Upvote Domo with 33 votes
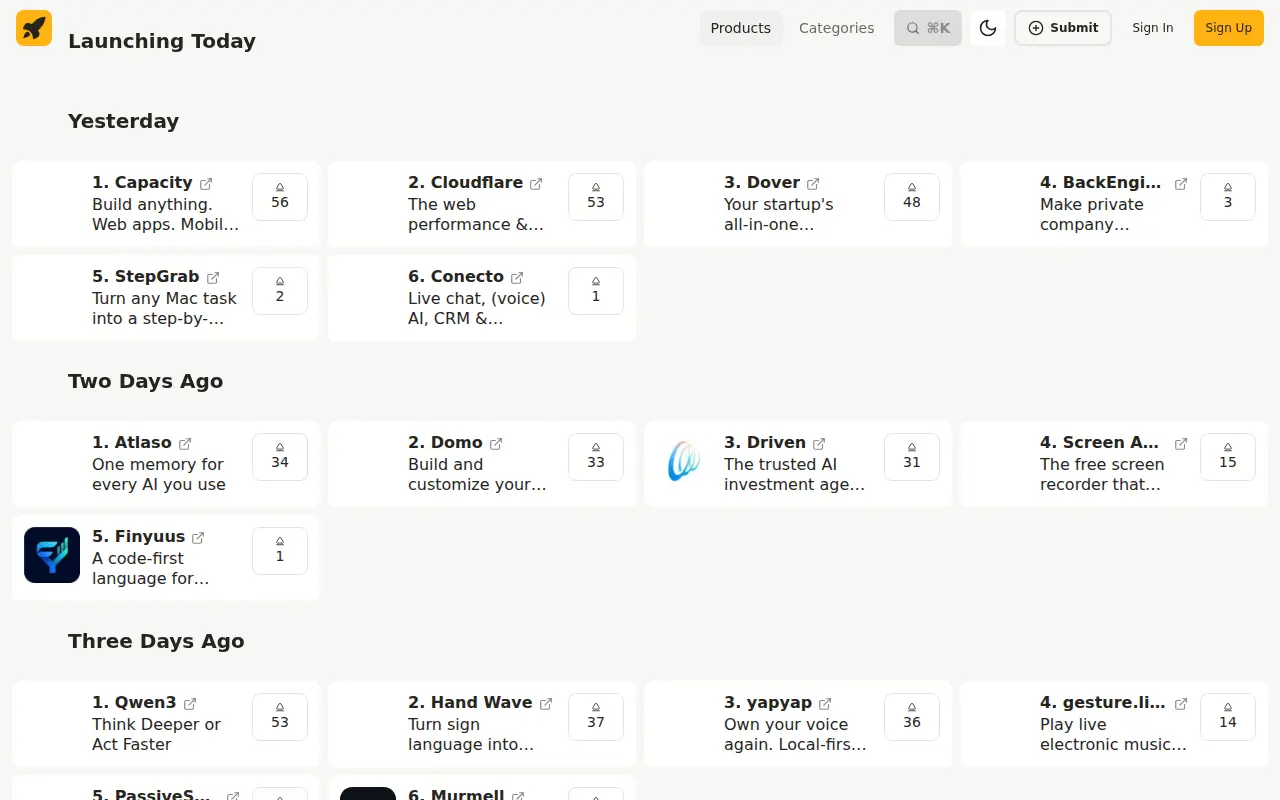1280x800 pixels. pos(596,456)
